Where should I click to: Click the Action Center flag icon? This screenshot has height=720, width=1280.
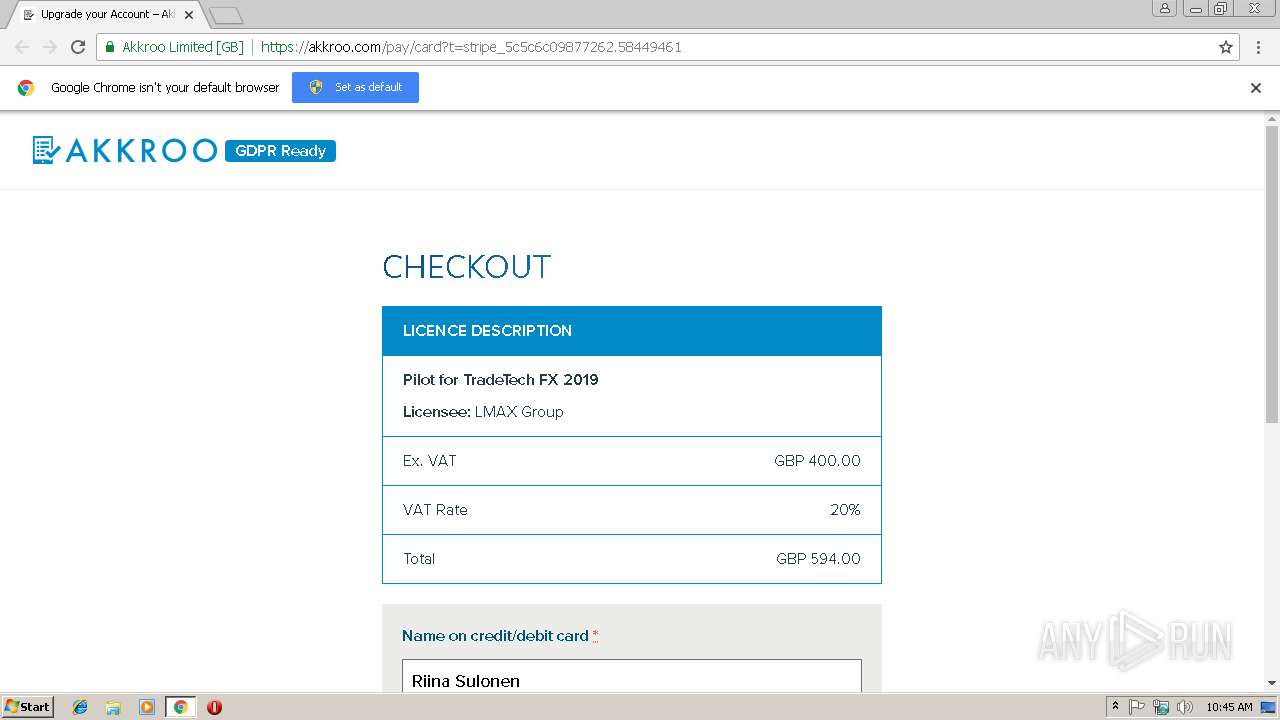(1137, 707)
